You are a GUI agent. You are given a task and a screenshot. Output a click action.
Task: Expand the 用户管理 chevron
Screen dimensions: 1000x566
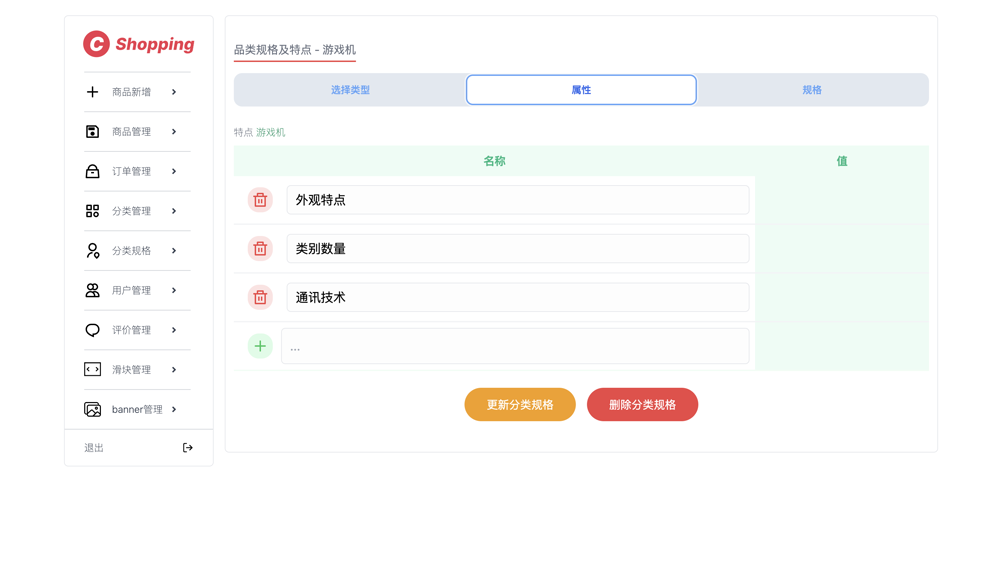coord(174,290)
